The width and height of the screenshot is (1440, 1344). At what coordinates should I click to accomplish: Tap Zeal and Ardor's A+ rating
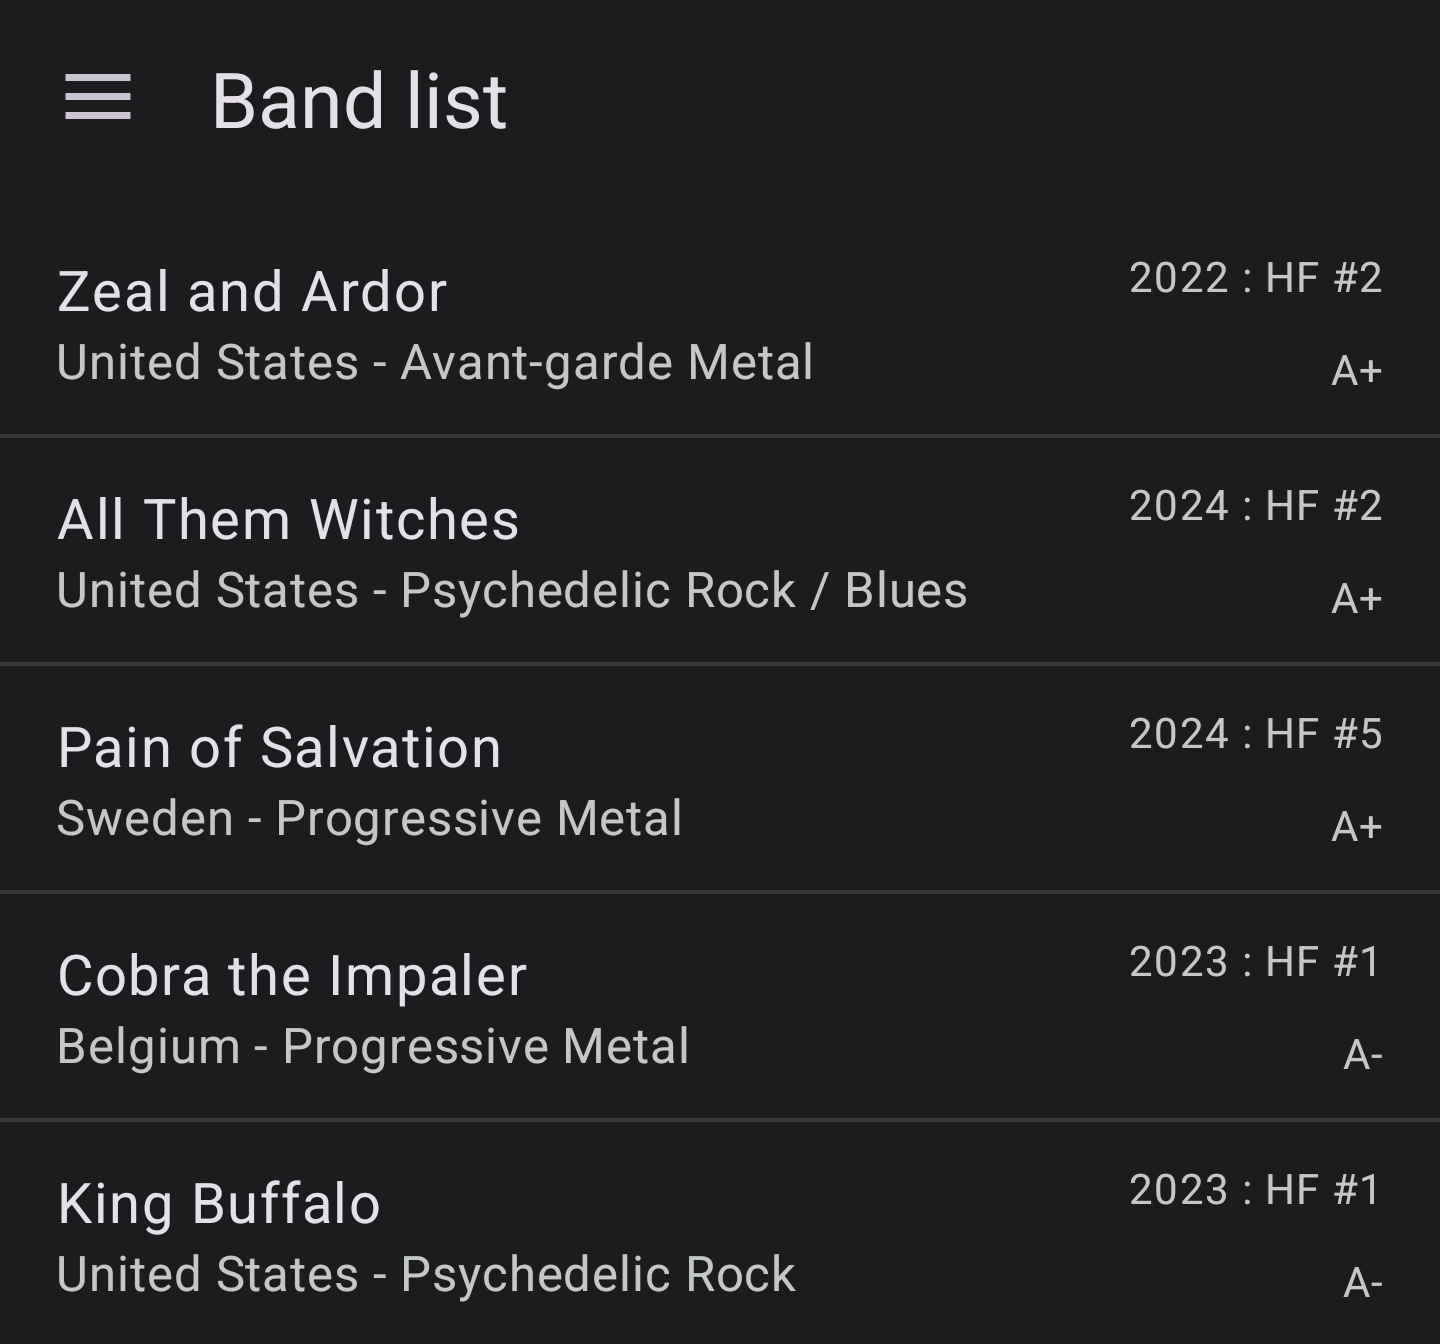pyautogui.click(x=1356, y=371)
